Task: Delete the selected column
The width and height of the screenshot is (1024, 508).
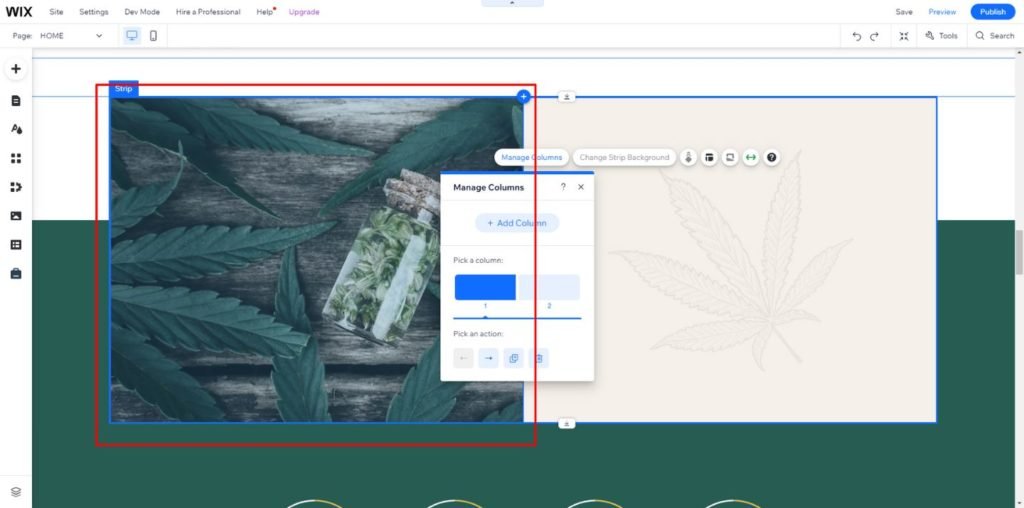Action: pos(539,358)
